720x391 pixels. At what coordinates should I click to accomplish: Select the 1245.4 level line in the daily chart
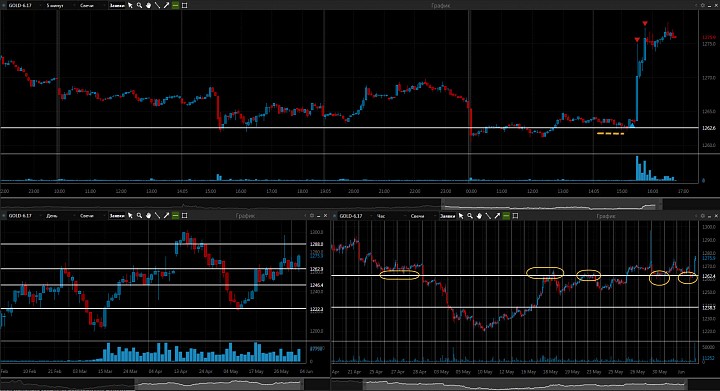tap(153, 285)
